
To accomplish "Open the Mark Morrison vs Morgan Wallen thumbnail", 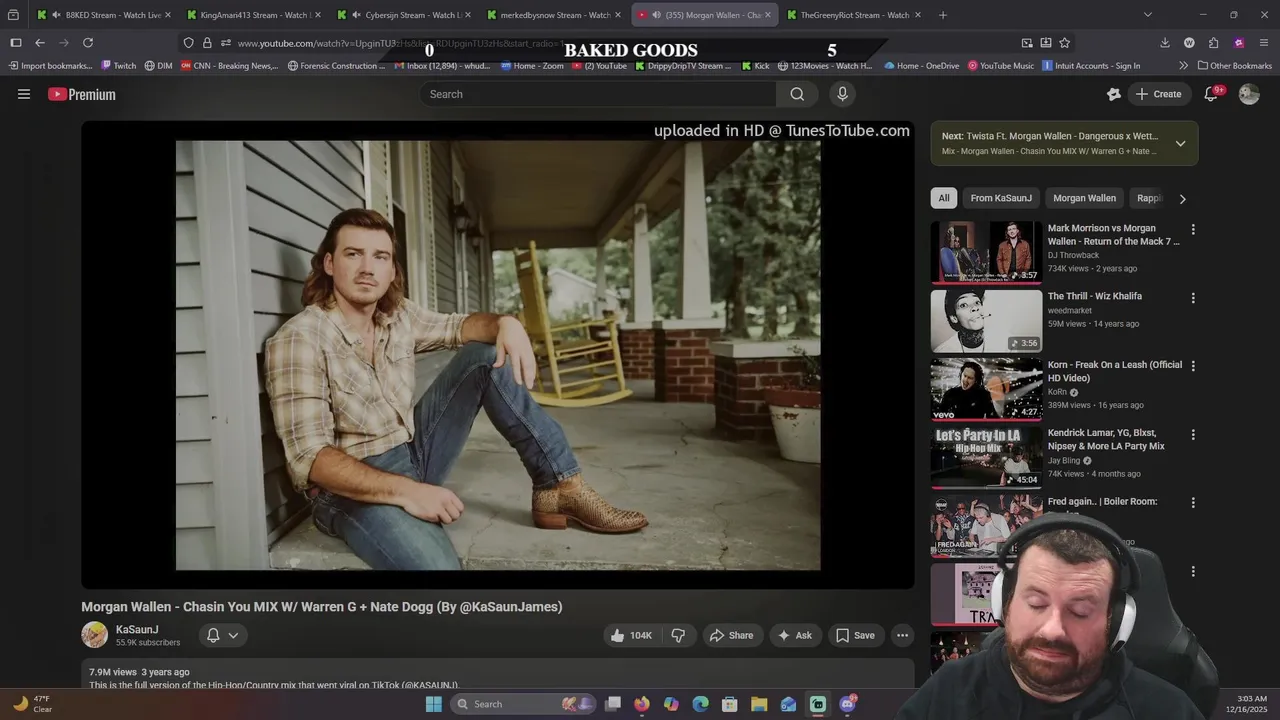I will [x=986, y=252].
